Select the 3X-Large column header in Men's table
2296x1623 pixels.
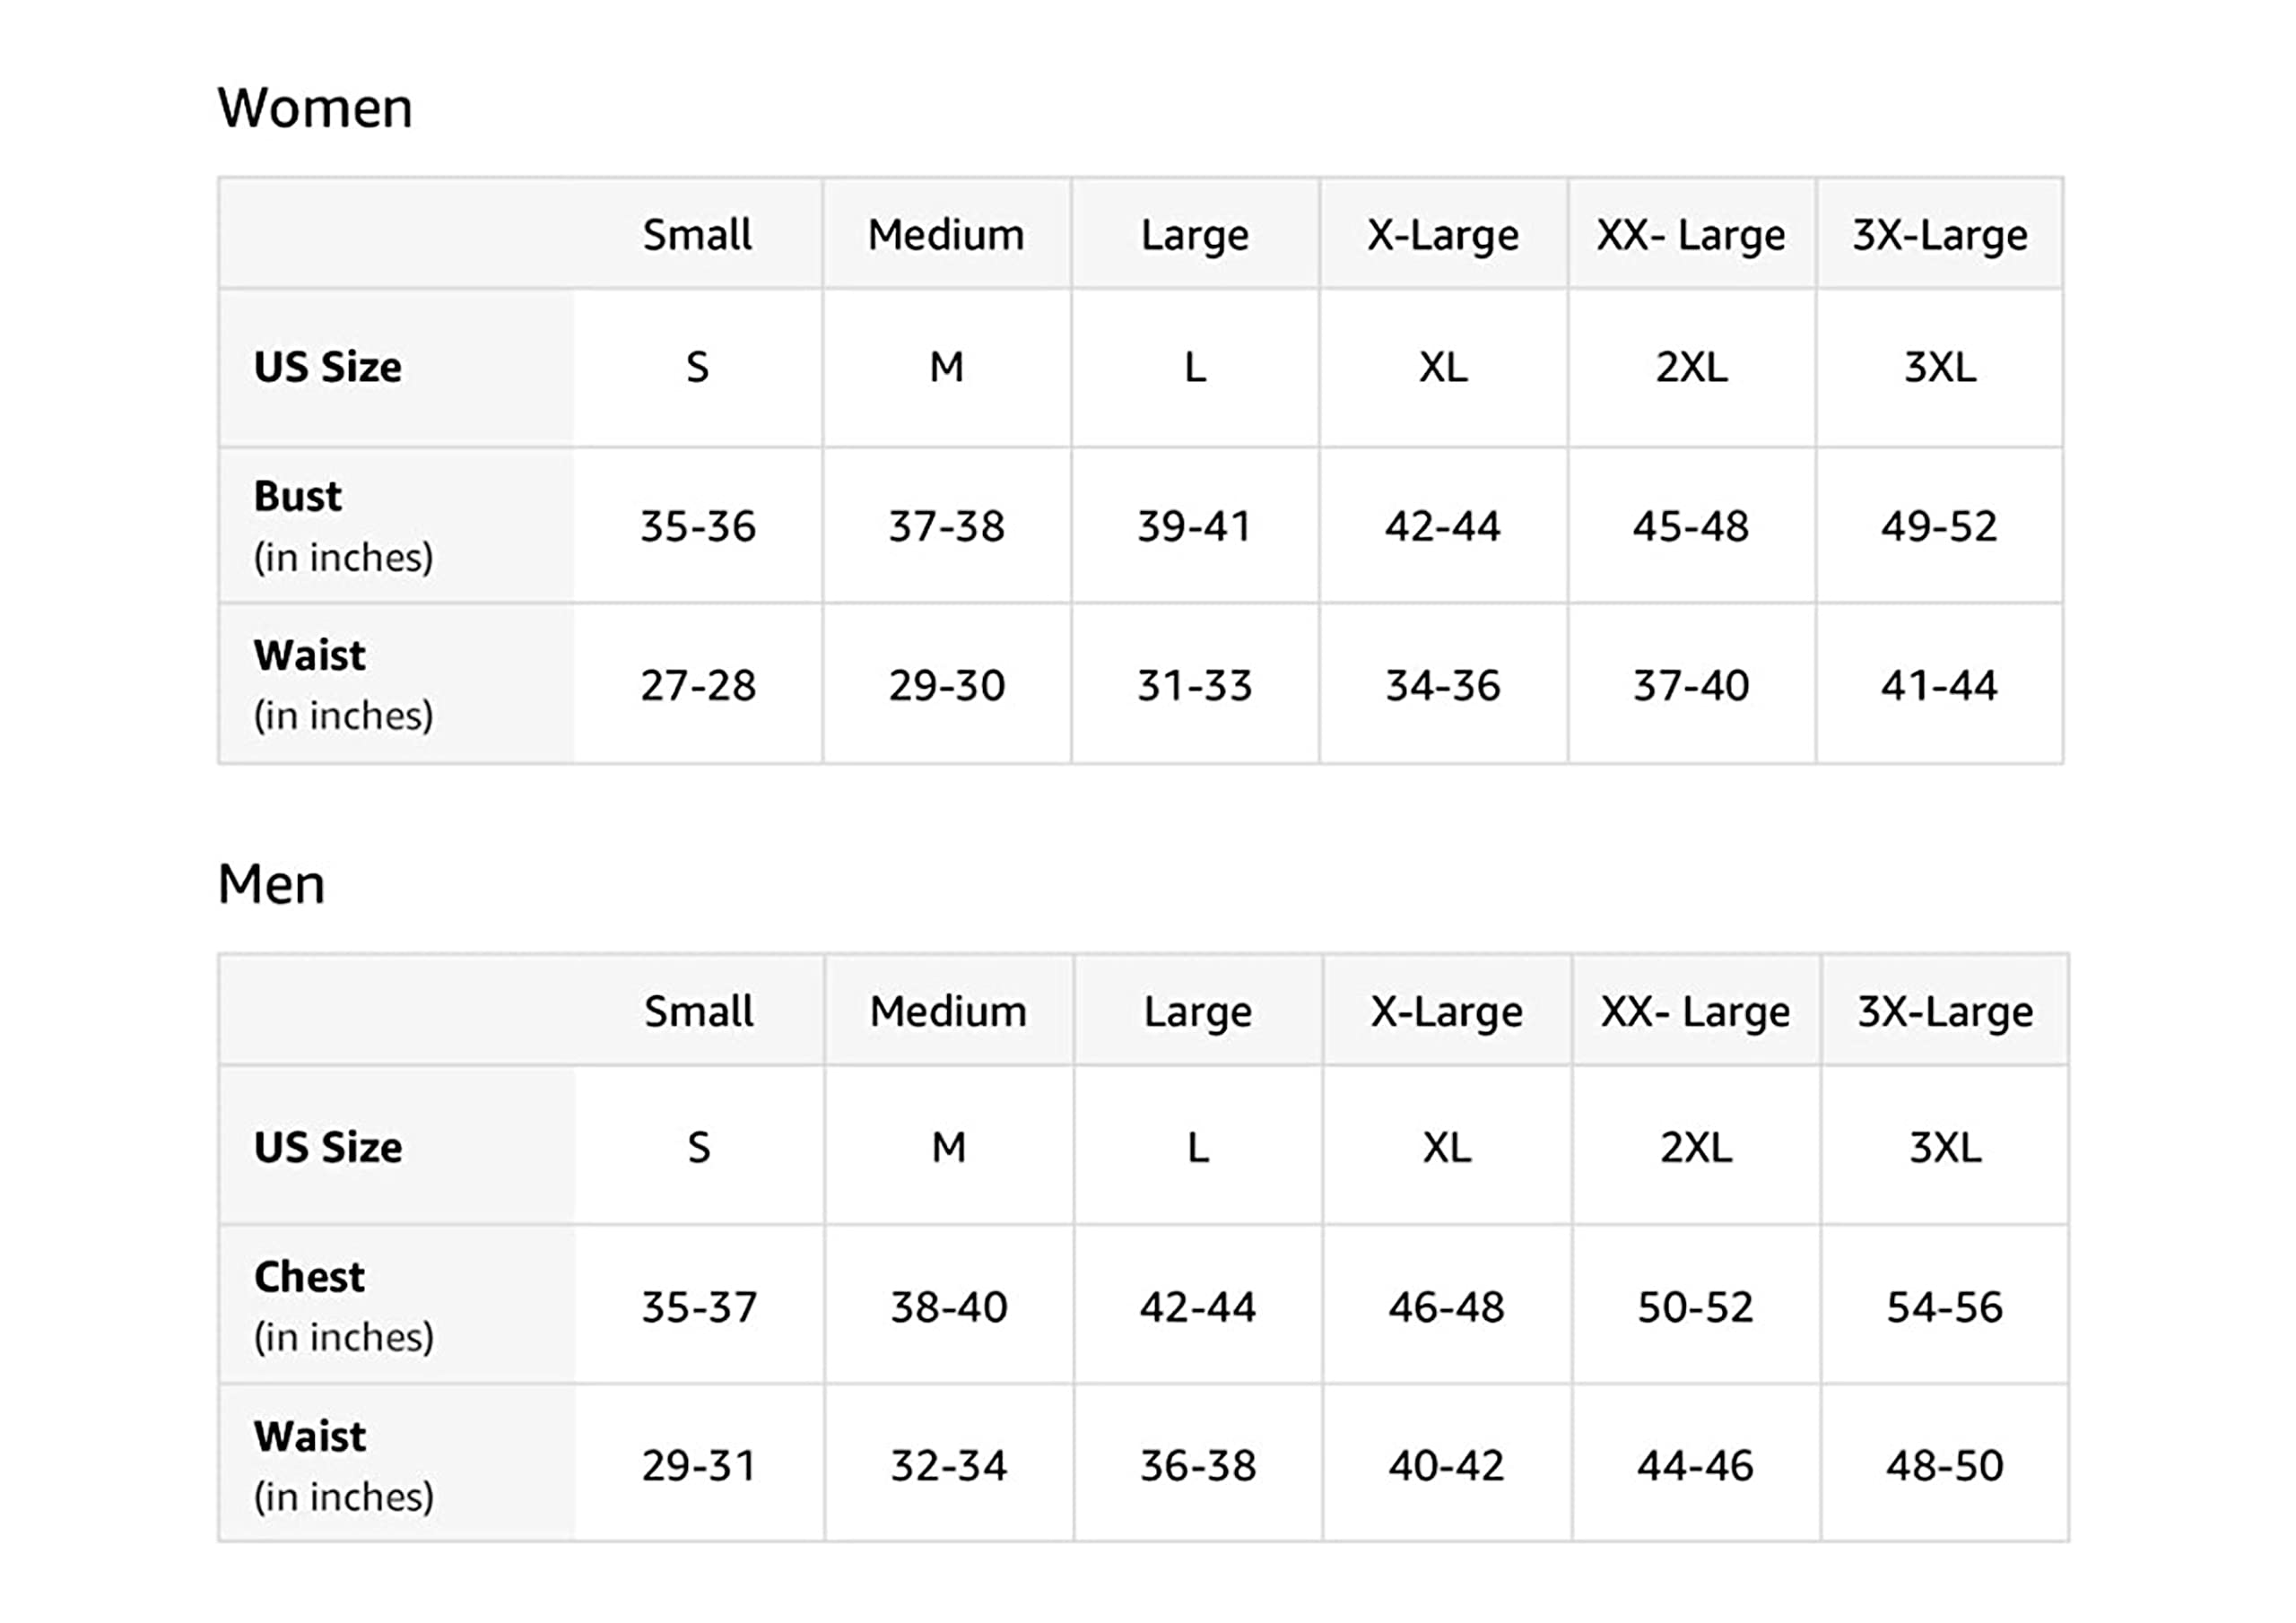(x=1945, y=1011)
